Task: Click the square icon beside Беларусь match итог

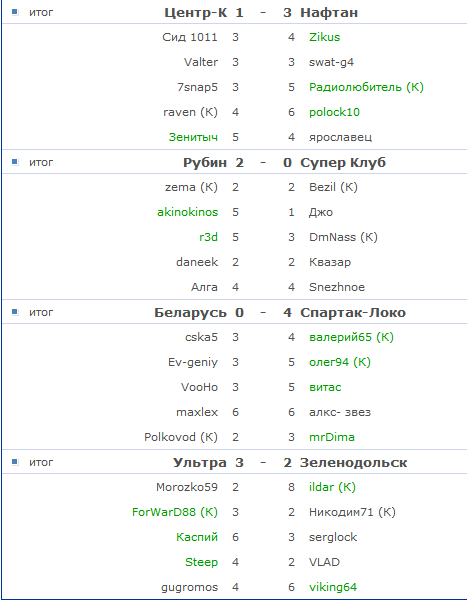Action: click(x=15, y=312)
